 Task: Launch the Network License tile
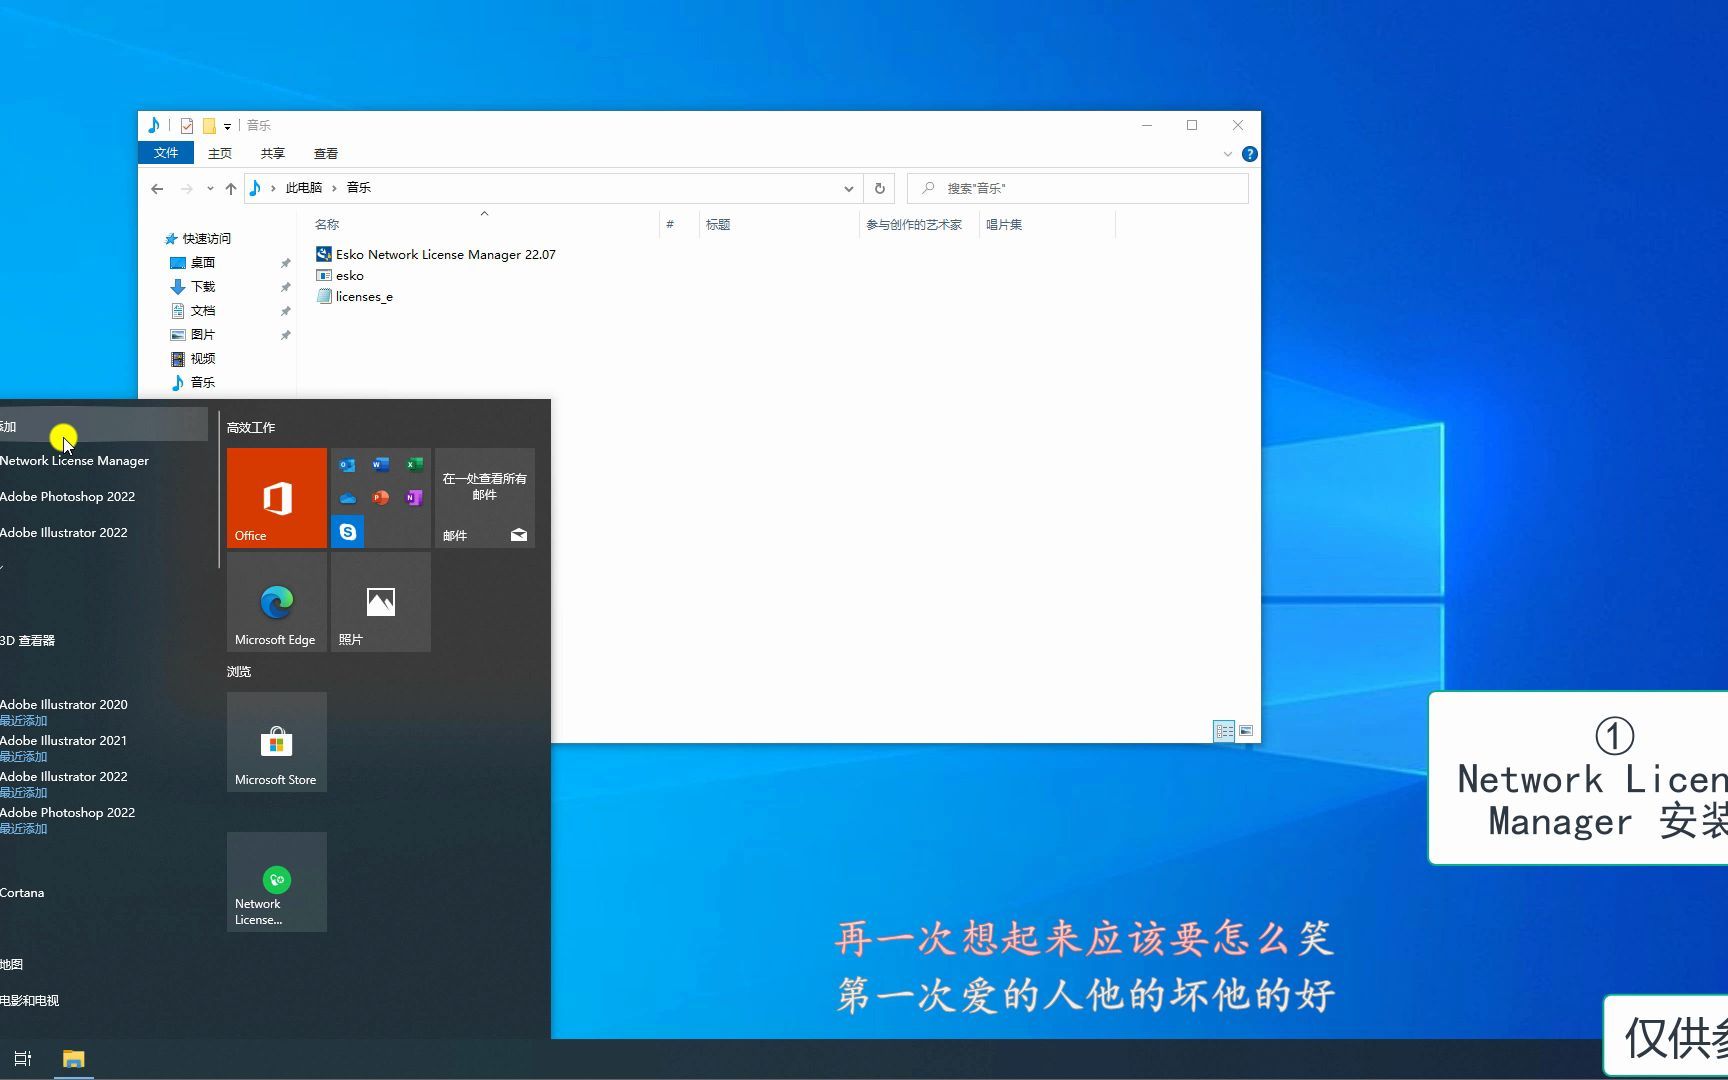(277, 882)
